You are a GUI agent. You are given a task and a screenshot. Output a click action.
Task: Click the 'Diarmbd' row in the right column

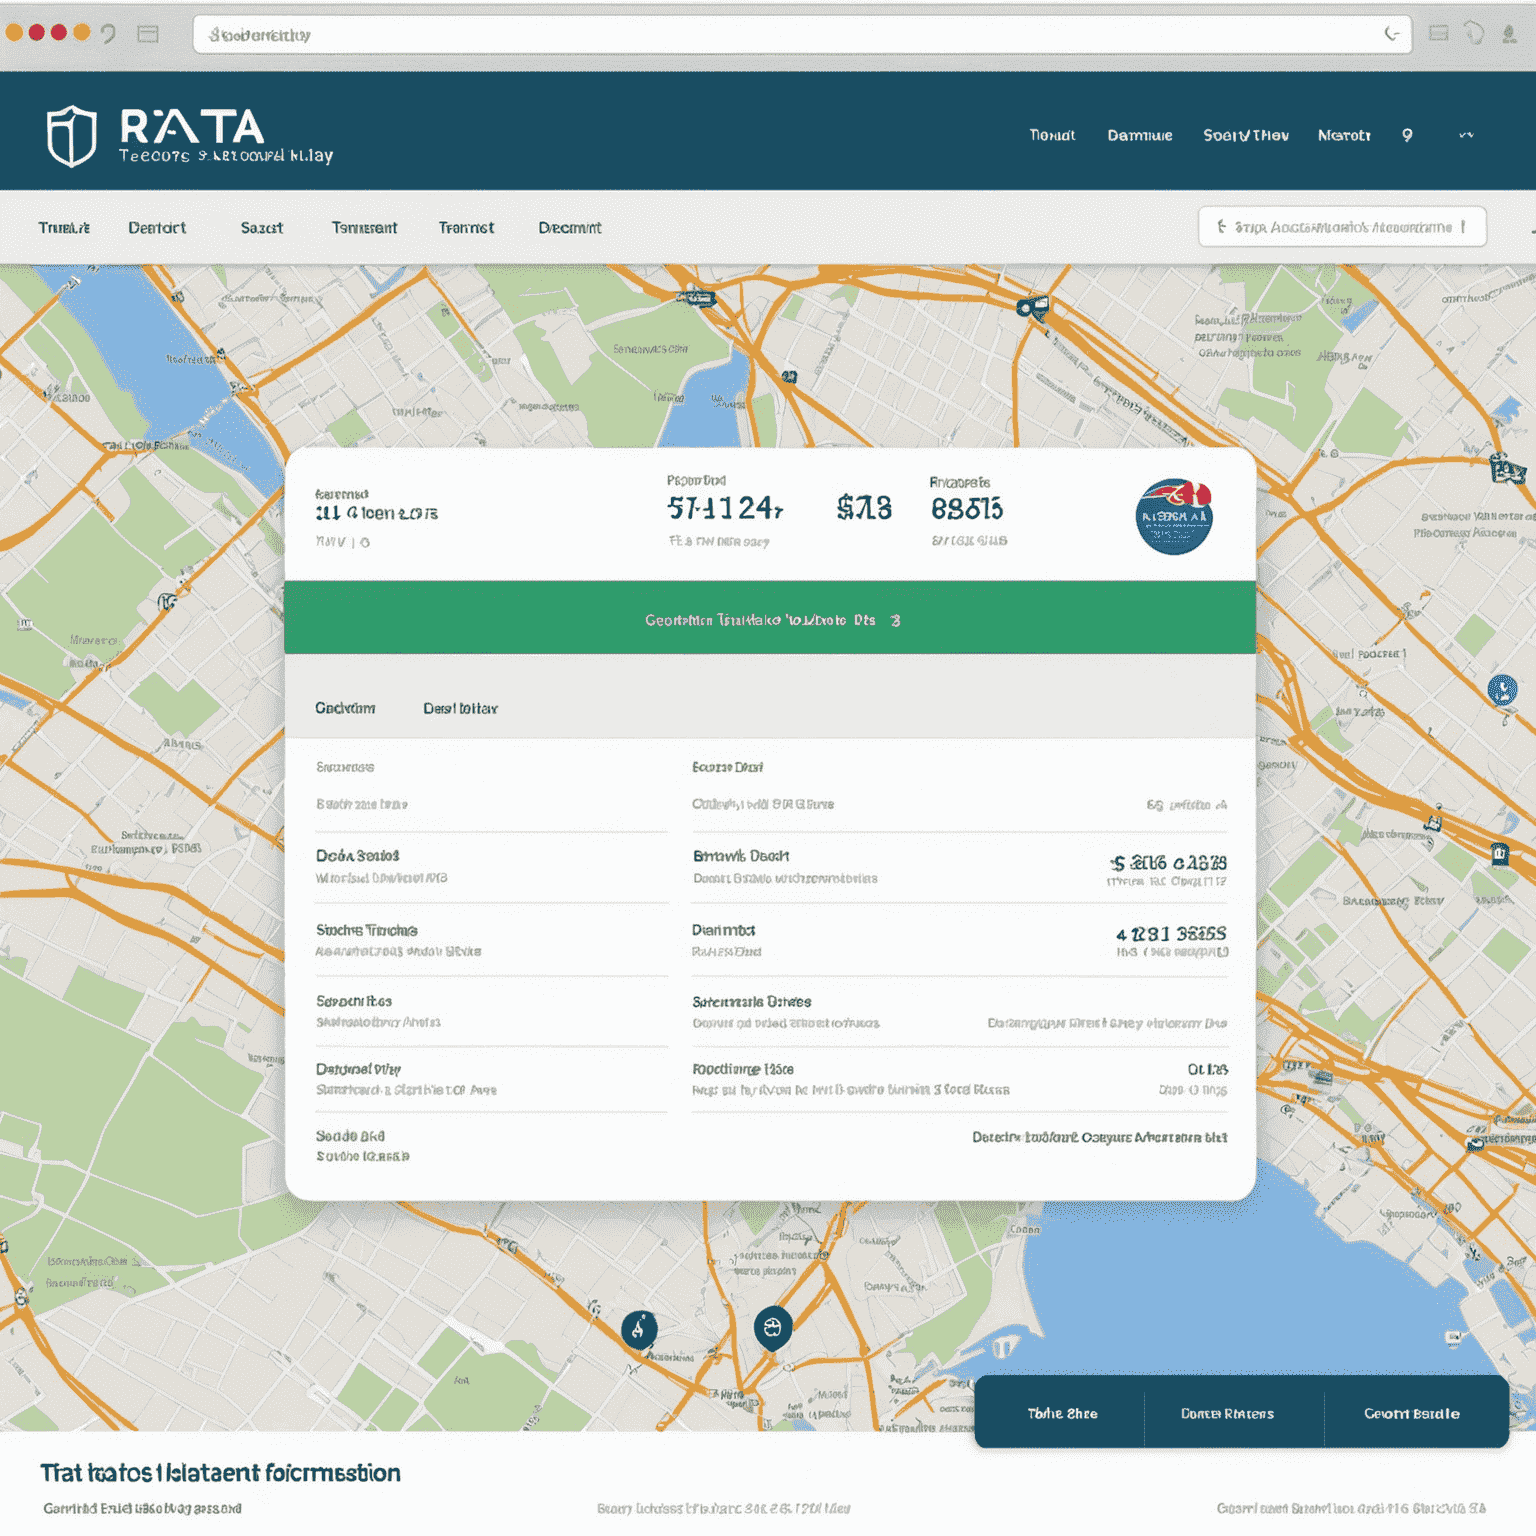959,940
